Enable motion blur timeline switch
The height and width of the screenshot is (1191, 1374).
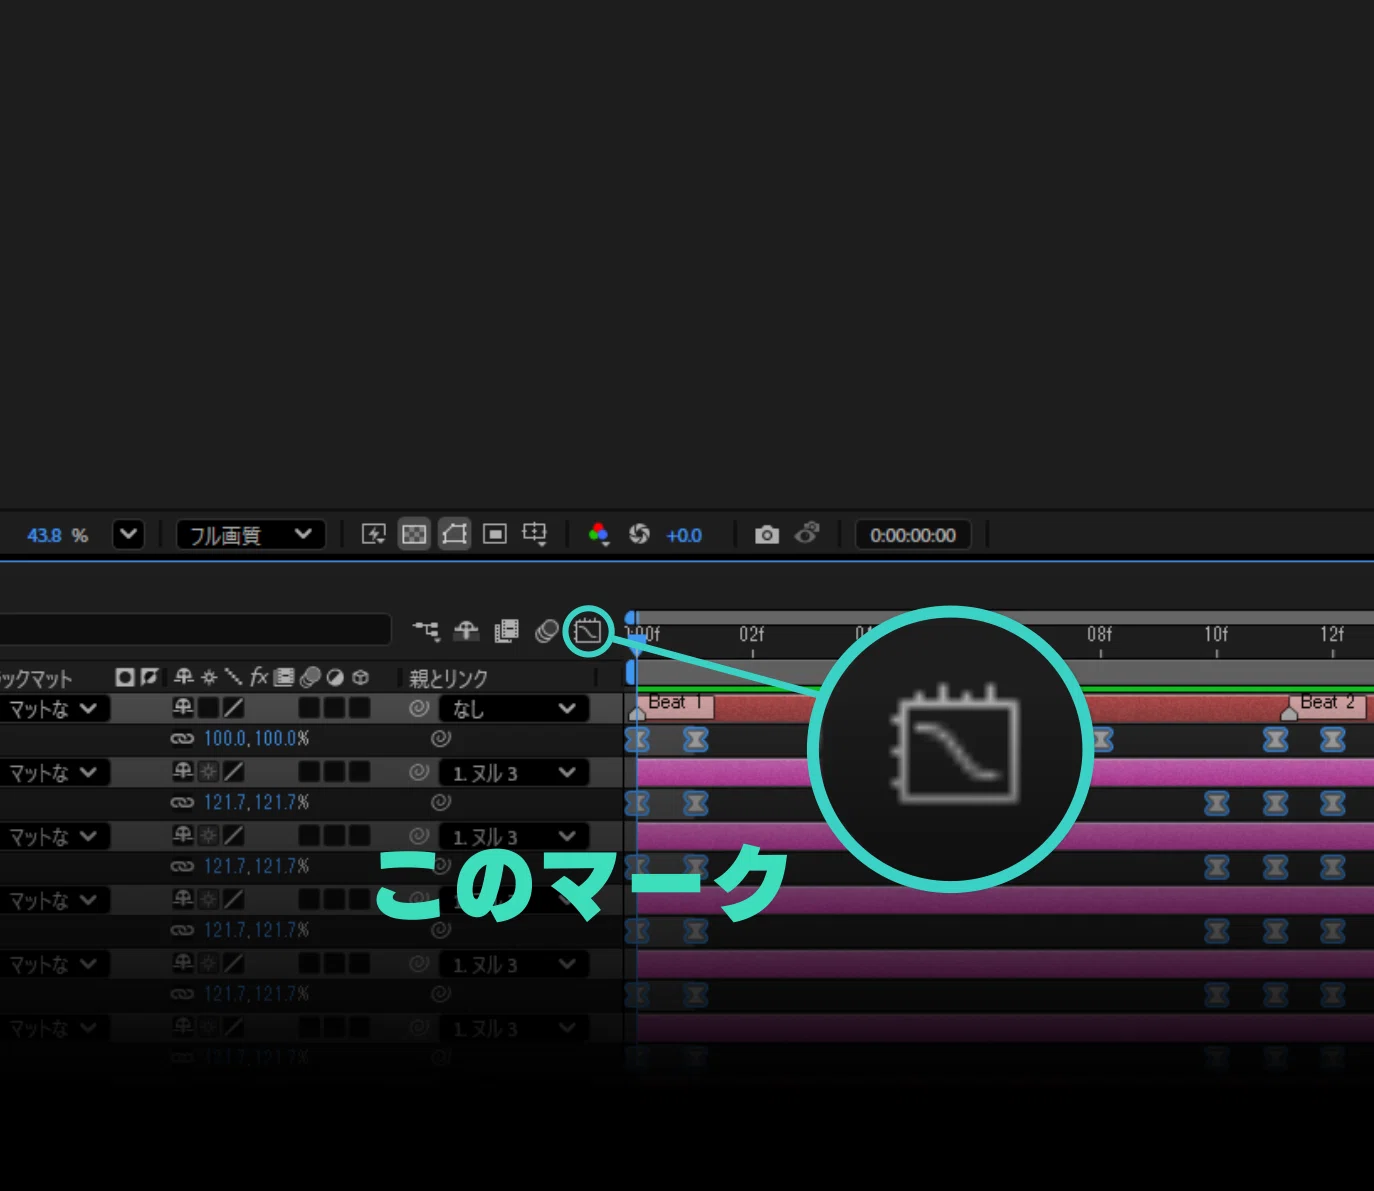(x=547, y=631)
